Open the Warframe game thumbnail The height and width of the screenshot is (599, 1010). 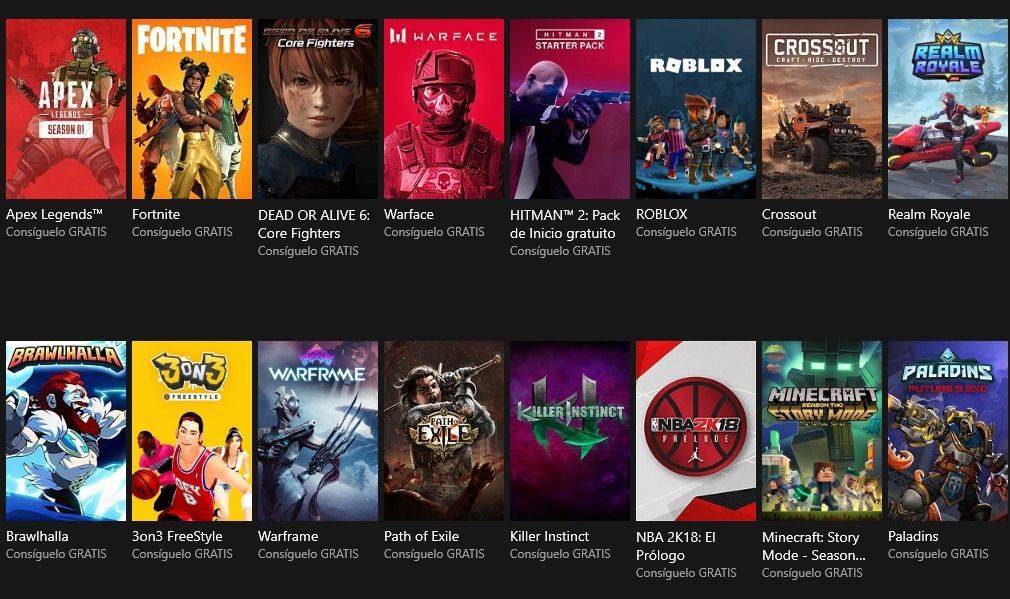pyautogui.click(x=318, y=431)
